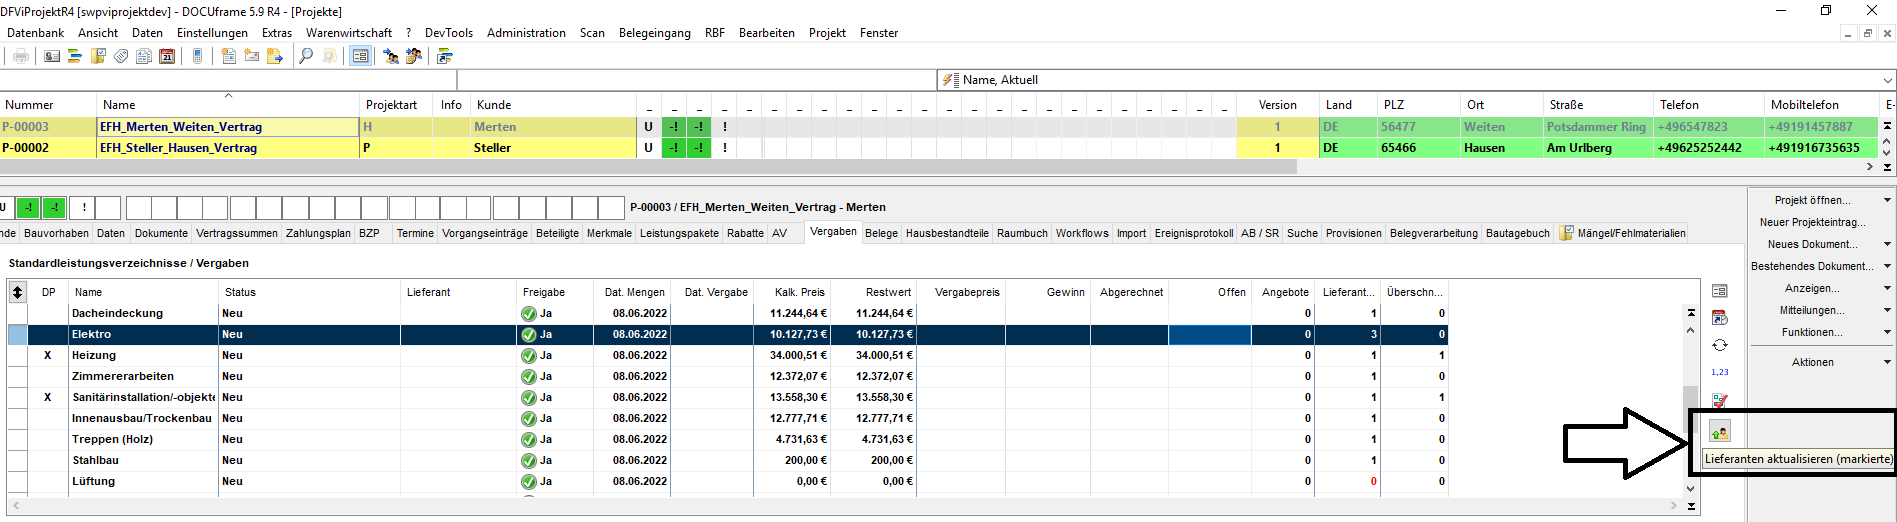Click the Neues Dokument button
This screenshot has width=1897, height=522.
point(1812,244)
